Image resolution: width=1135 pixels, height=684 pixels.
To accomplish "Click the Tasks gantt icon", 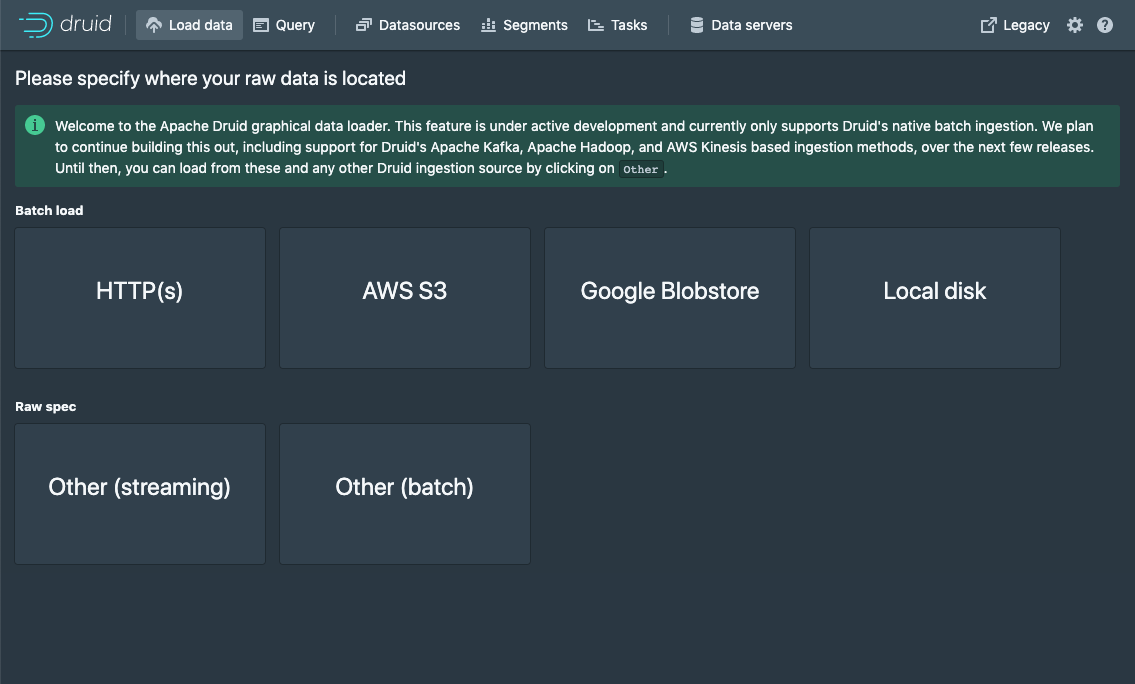I will pyautogui.click(x=596, y=25).
